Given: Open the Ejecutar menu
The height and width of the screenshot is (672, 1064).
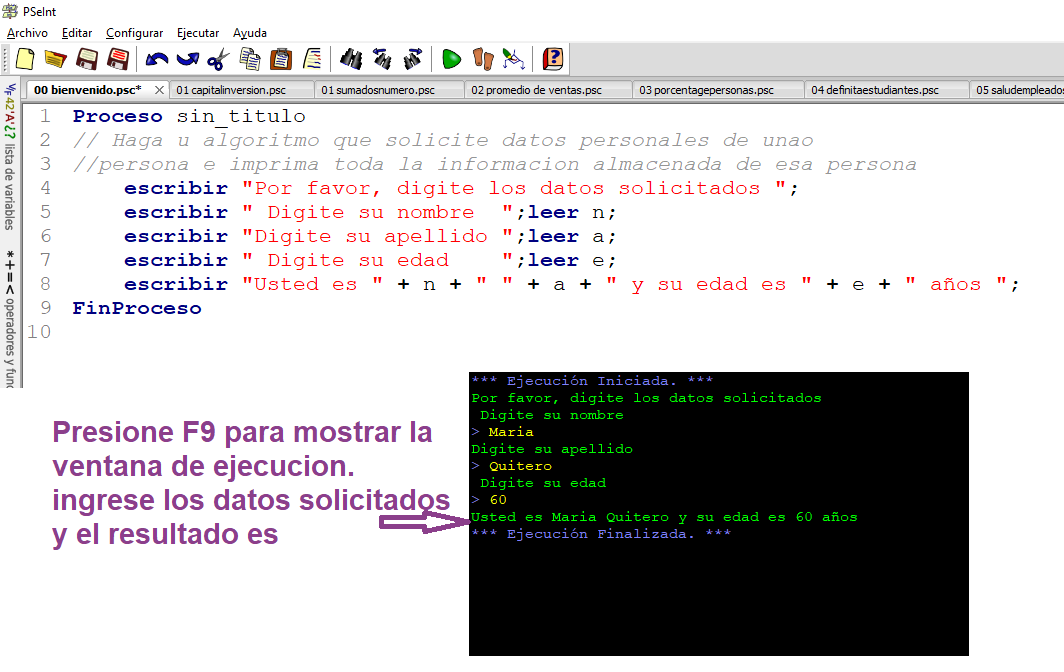Looking at the screenshot, I should tap(198, 33).
